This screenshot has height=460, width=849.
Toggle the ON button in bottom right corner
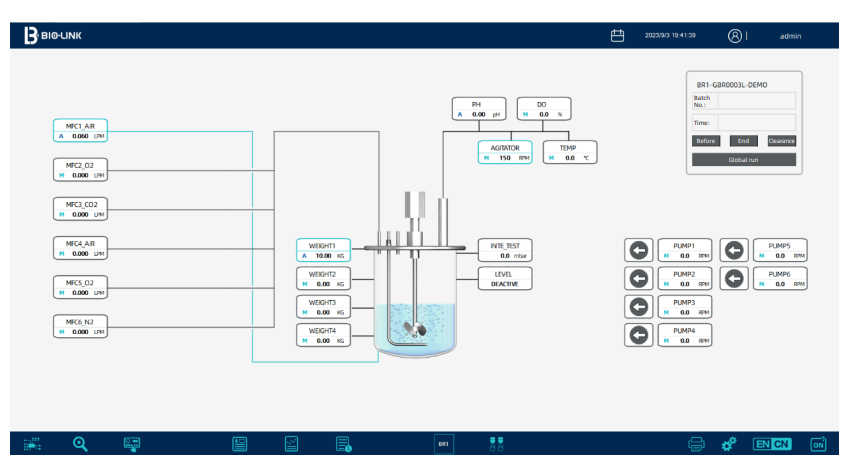[817, 443]
